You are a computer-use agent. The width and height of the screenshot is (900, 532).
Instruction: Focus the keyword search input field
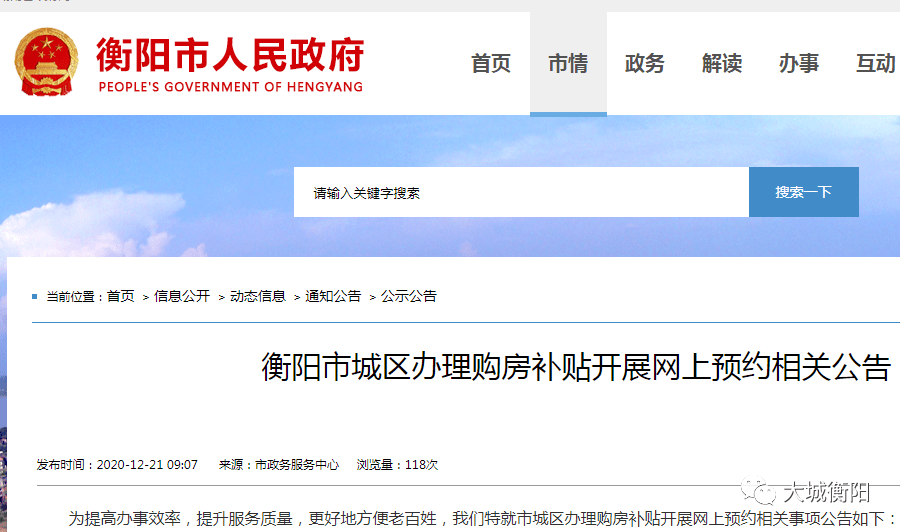point(521,192)
